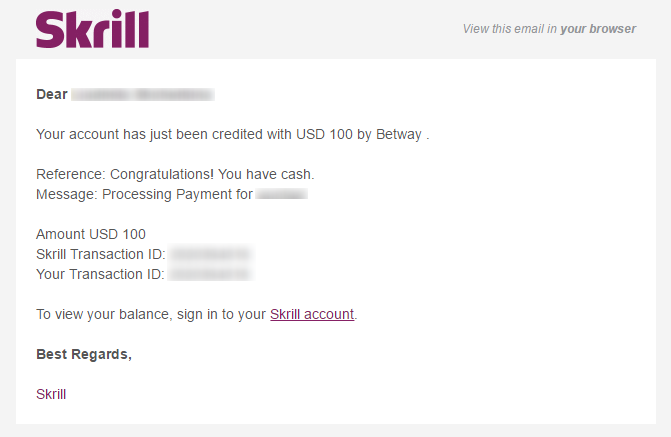The width and height of the screenshot is (671, 437).
Task: Open the 'Skrill account' sign-in link
Action: (312, 314)
